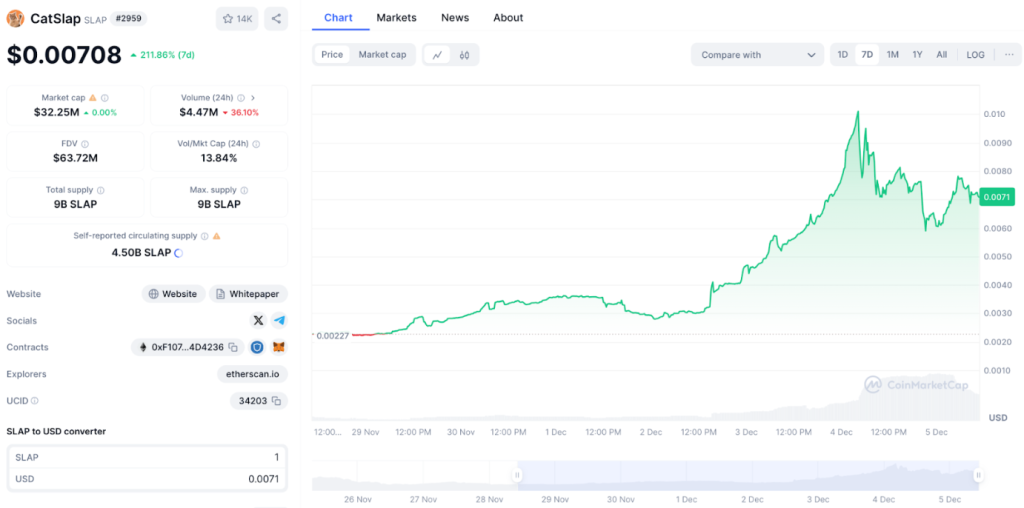Open the UCID info icon
Viewport: 1024px width, 508px height.
pyautogui.click(x=35, y=401)
